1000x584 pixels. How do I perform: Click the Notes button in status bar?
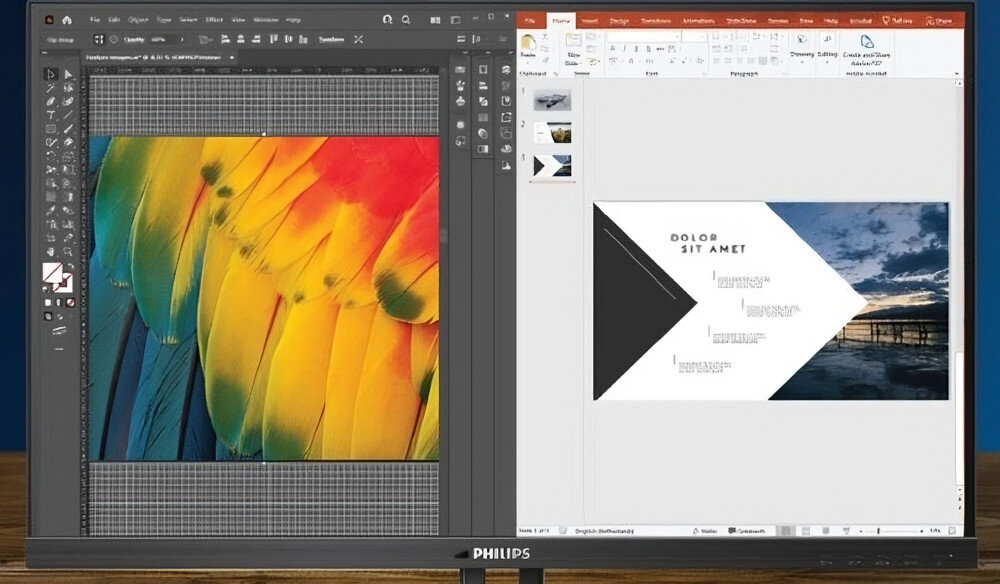pos(705,531)
